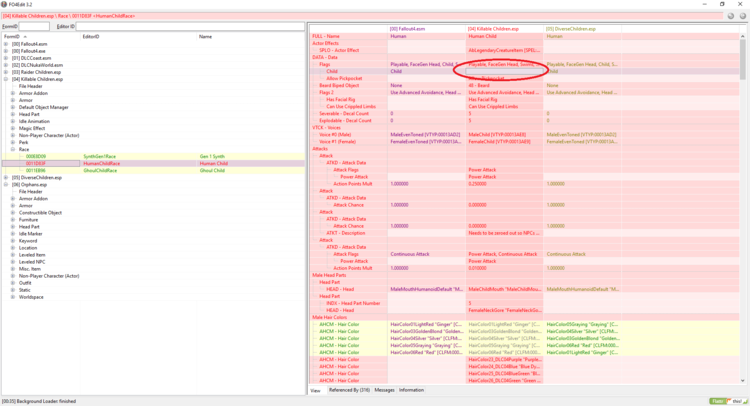Click the Male Head Parts row label
The image size is (750, 406).
pos(329,275)
